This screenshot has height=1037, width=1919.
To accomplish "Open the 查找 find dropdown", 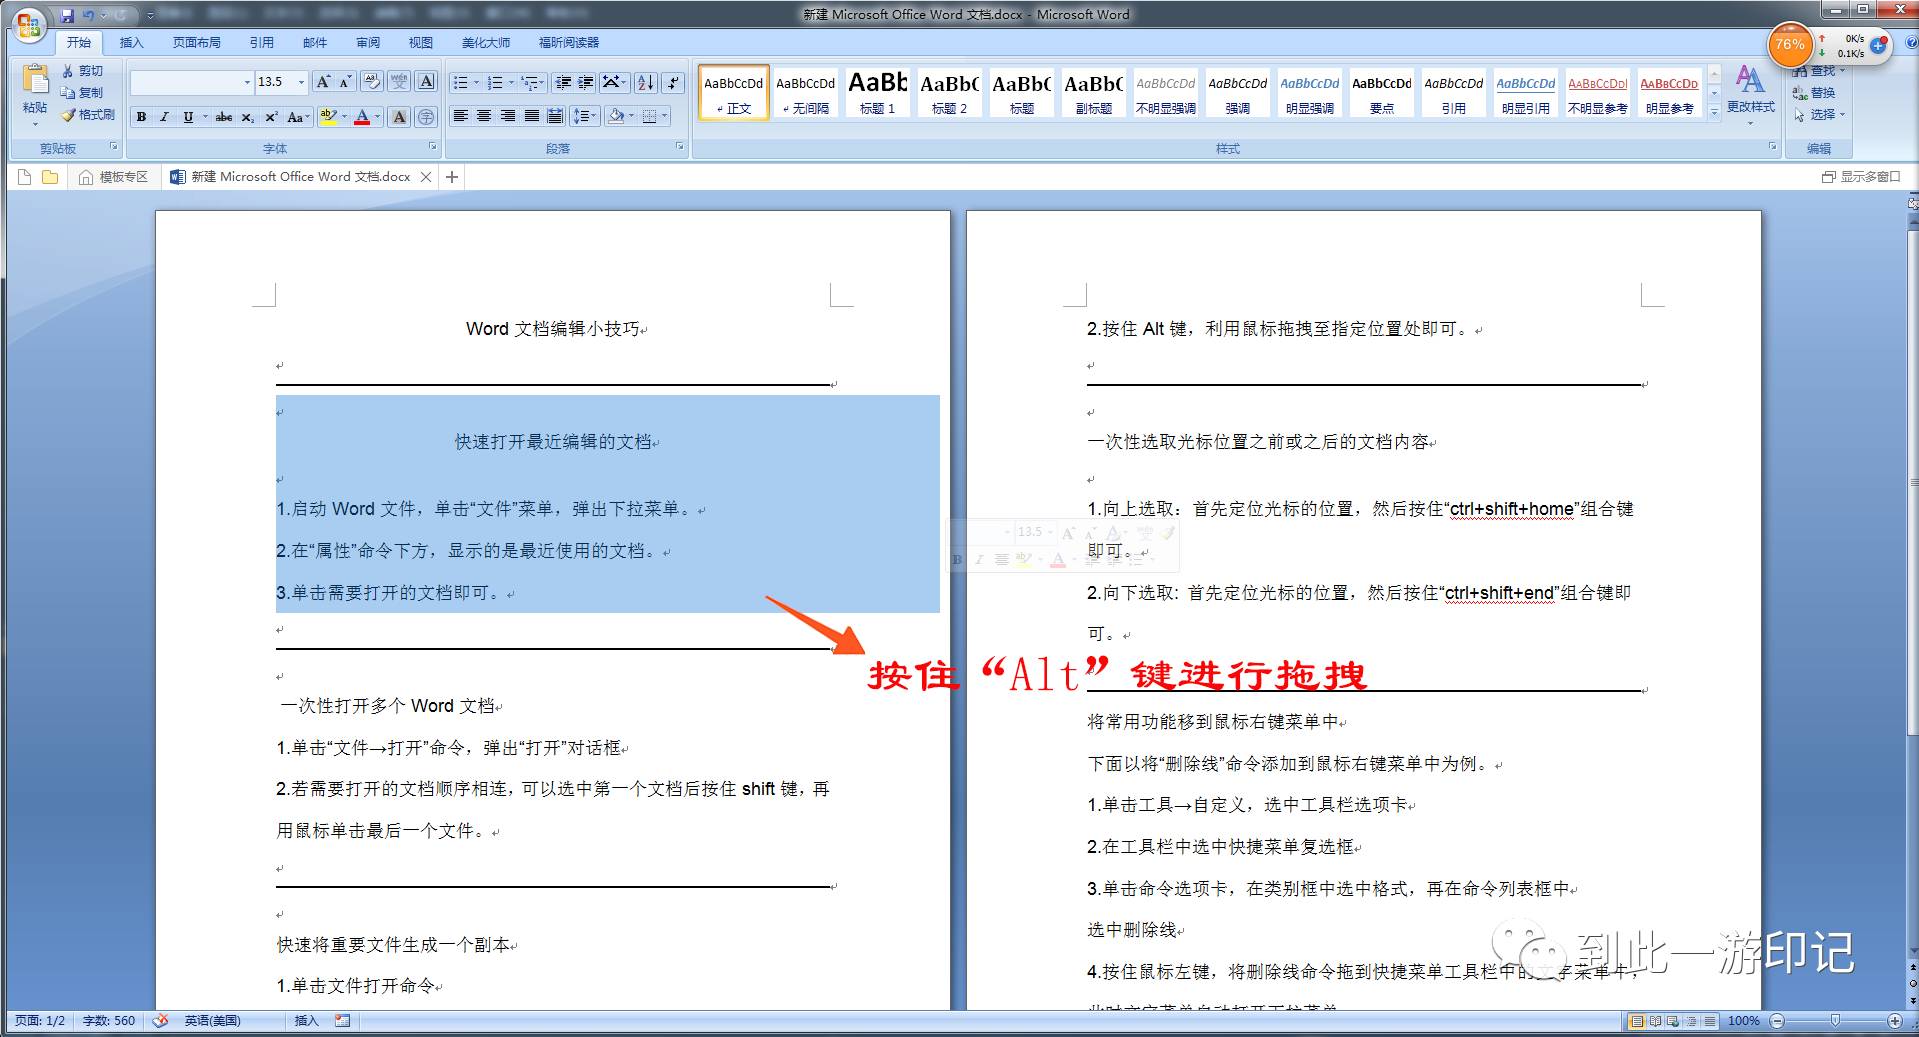I will (1842, 71).
